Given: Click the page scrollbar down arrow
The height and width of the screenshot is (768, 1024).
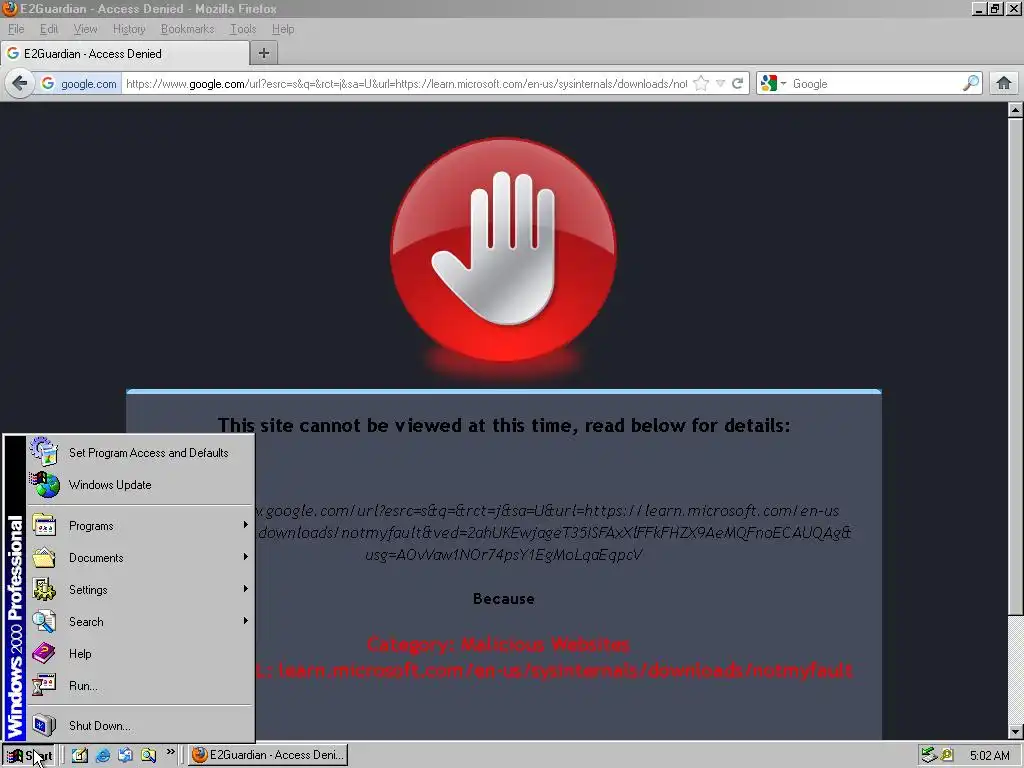Looking at the screenshot, I should (1015, 732).
